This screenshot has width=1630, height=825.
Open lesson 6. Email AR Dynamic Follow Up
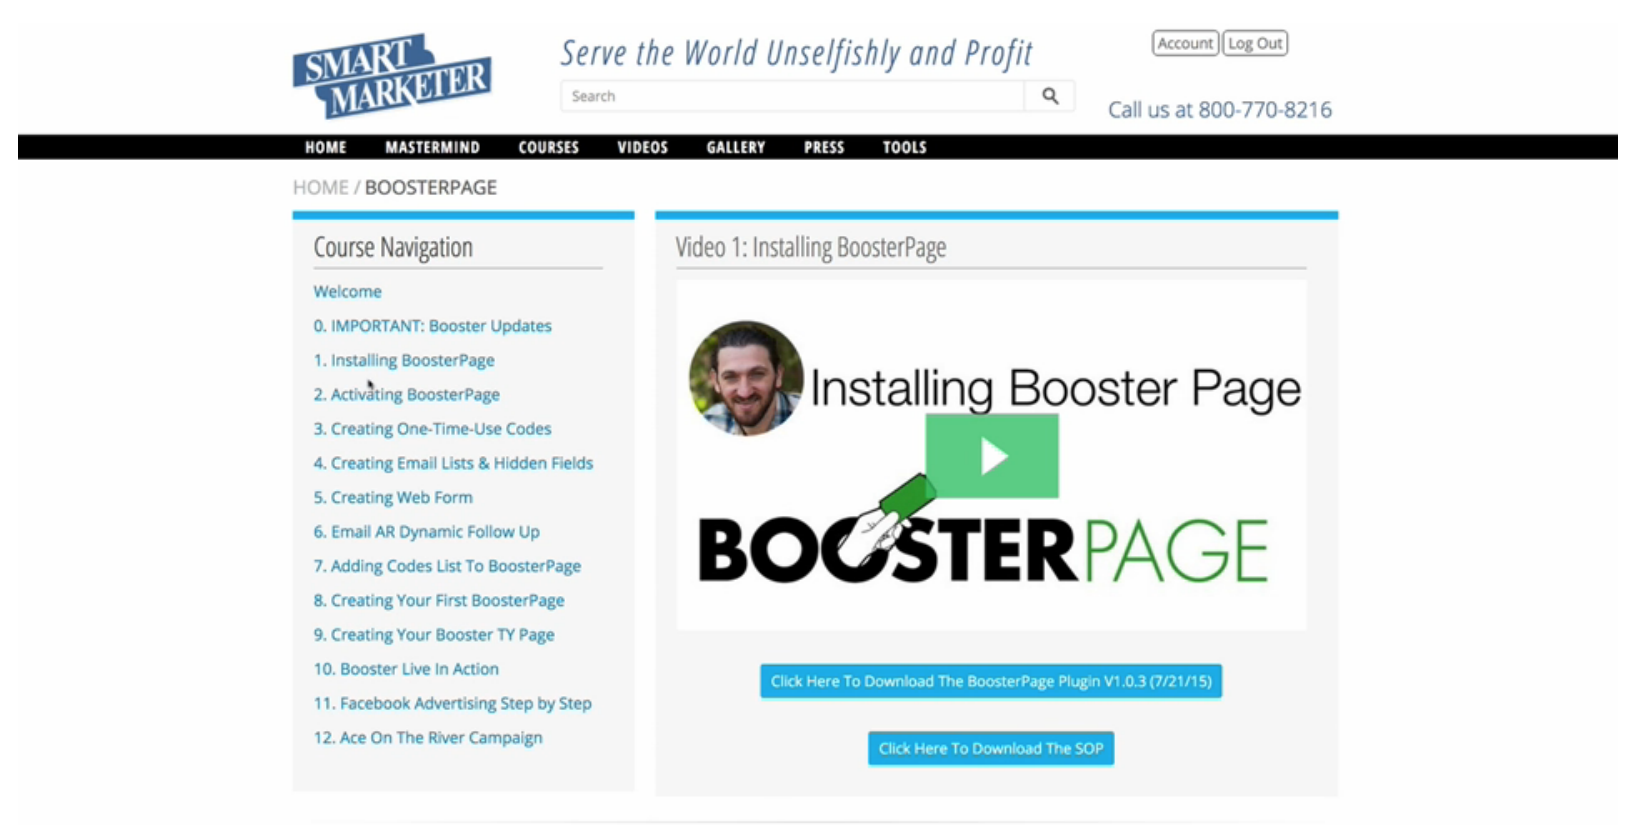(426, 532)
